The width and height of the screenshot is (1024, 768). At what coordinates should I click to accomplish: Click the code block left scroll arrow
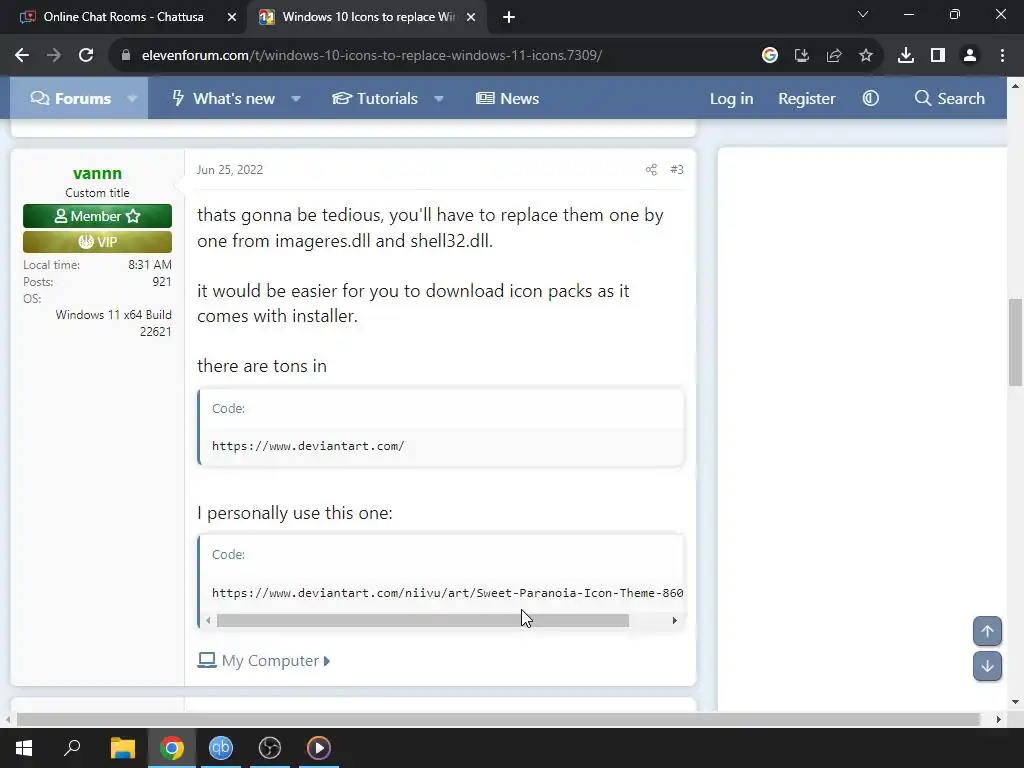[208, 620]
